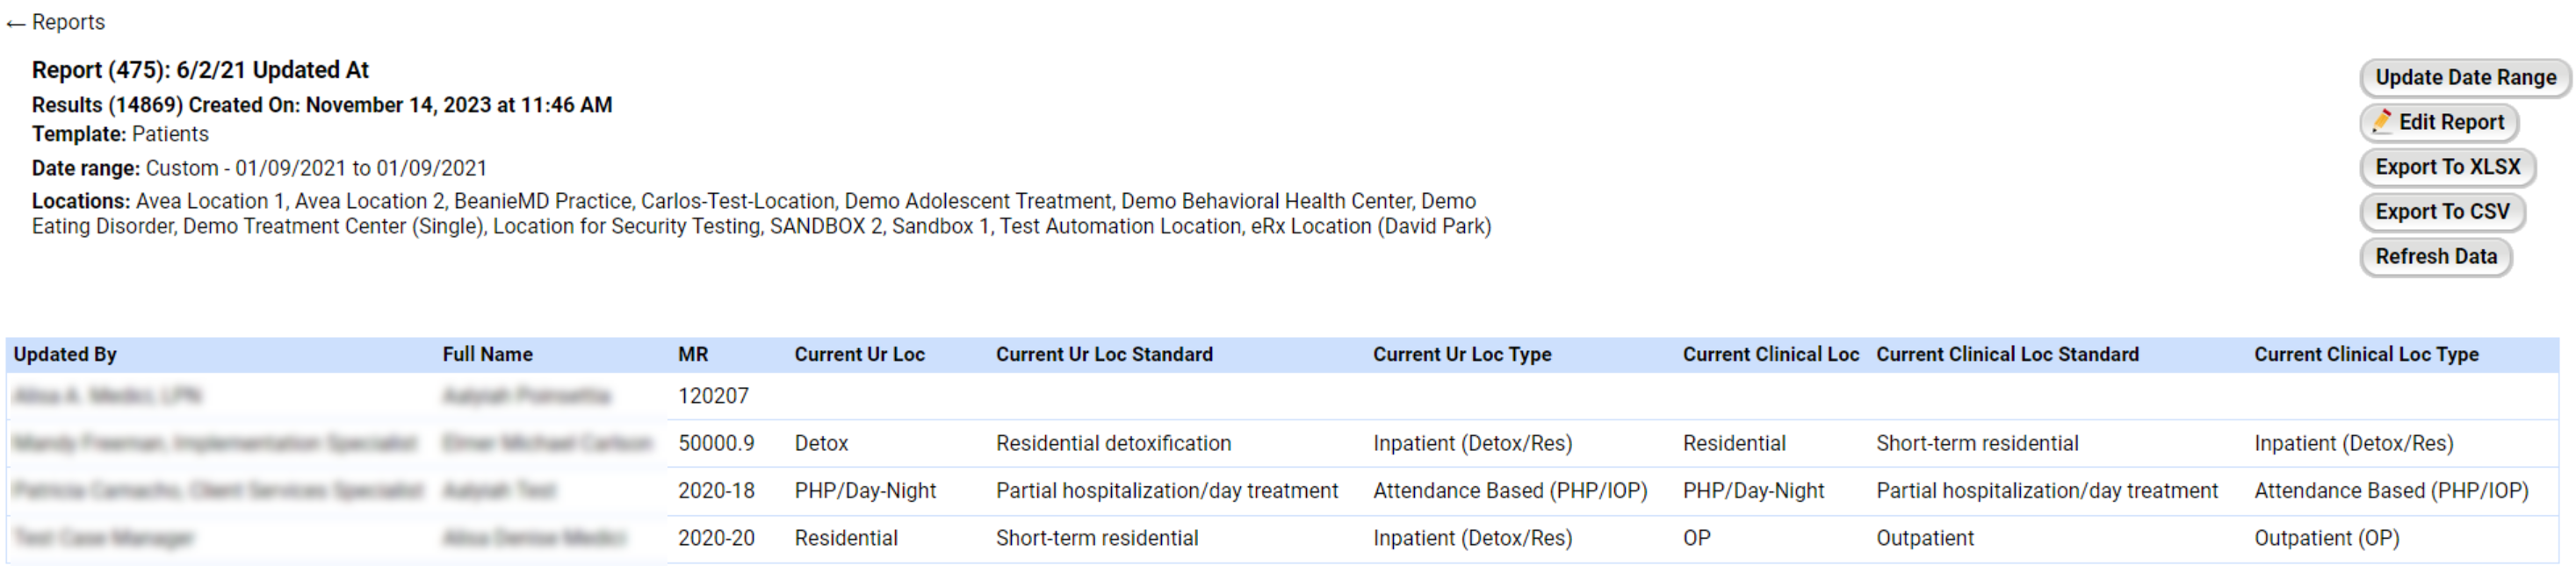
Task: Click the Current Clinical Loc Standard header
Action: tap(2007, 354)
